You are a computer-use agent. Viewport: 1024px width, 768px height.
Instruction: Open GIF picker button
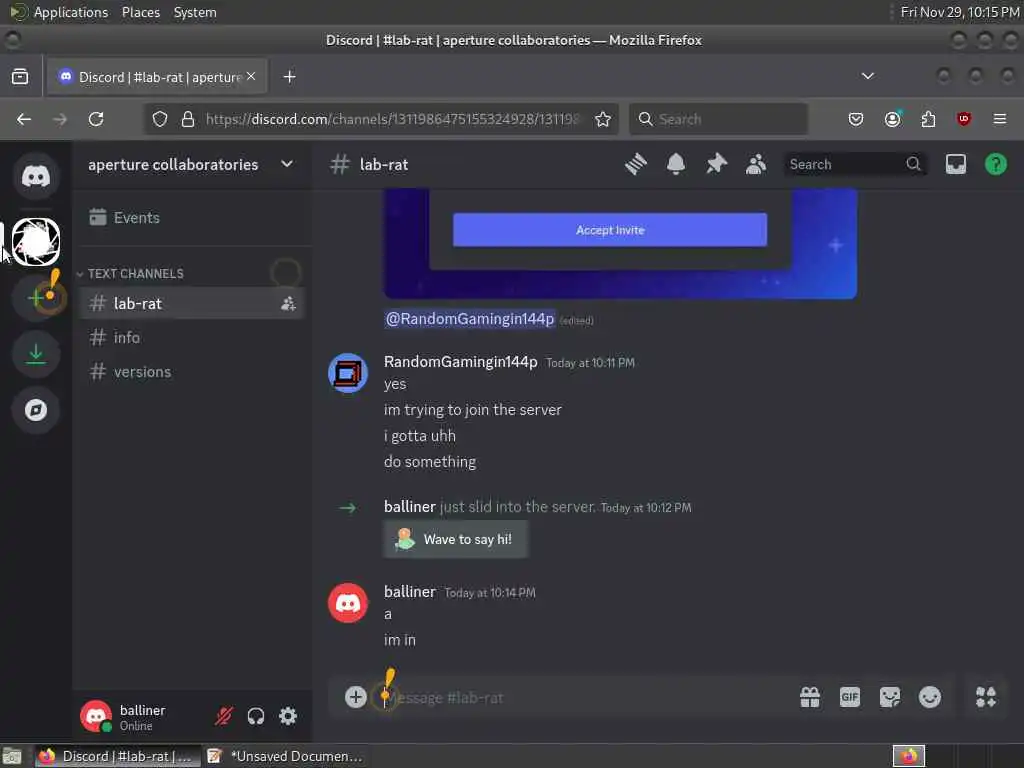point(850,697)
